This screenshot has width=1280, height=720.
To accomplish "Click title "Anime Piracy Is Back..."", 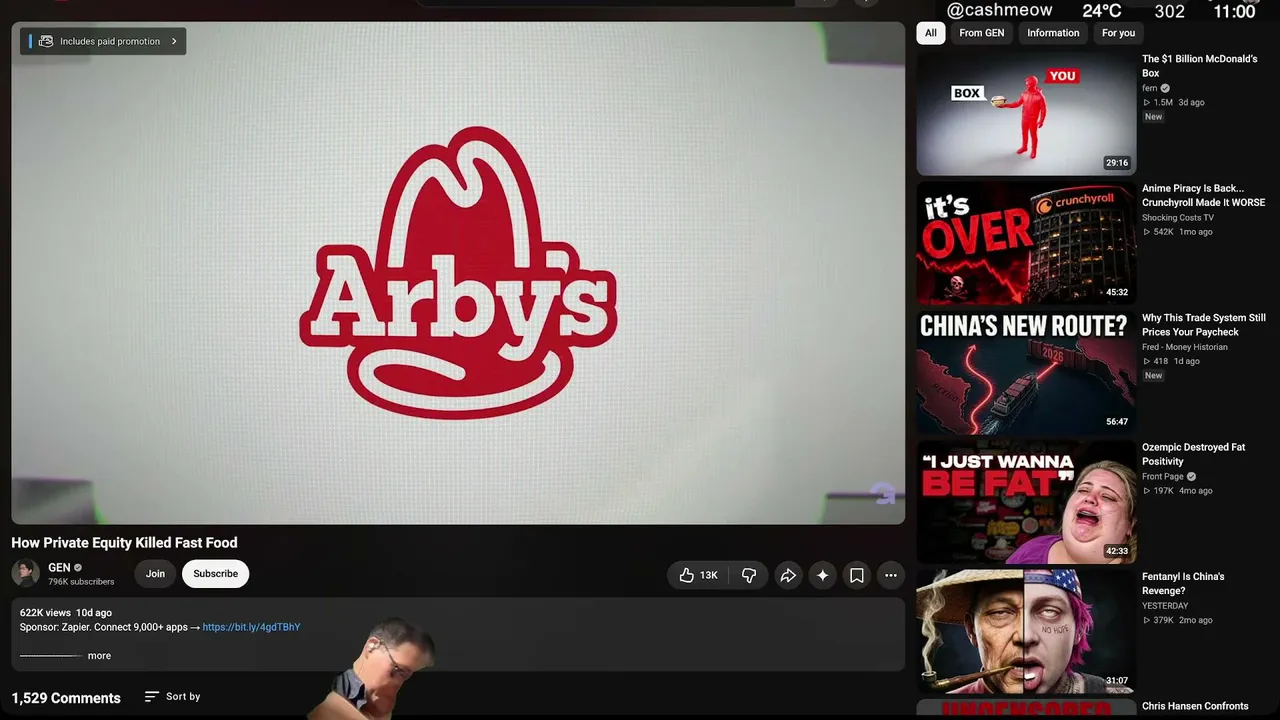I will [1204, 195].
